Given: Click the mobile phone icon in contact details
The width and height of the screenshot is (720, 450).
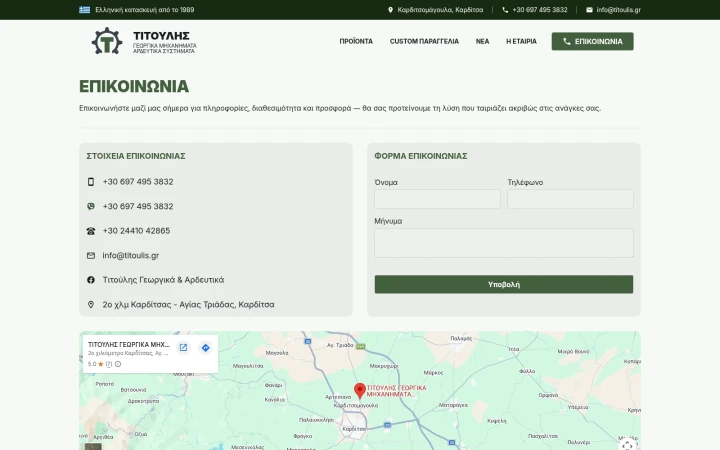Looking at the screenshot, I should 91,182.
